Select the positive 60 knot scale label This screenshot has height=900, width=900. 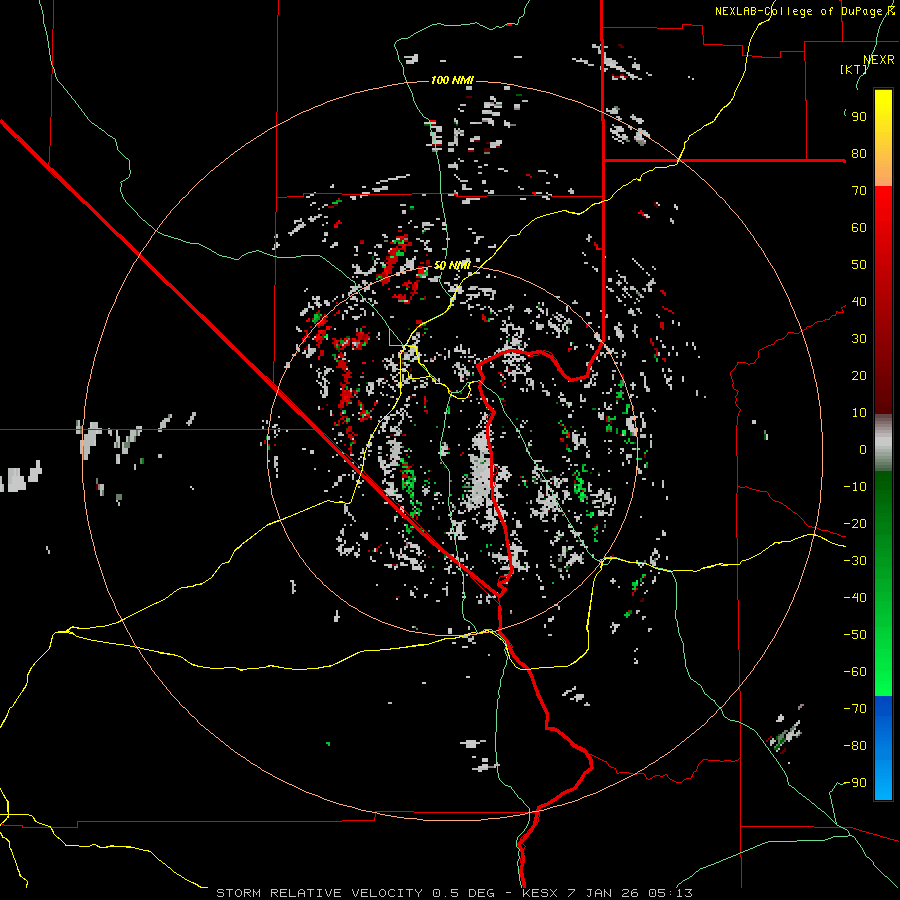[859, 227]
